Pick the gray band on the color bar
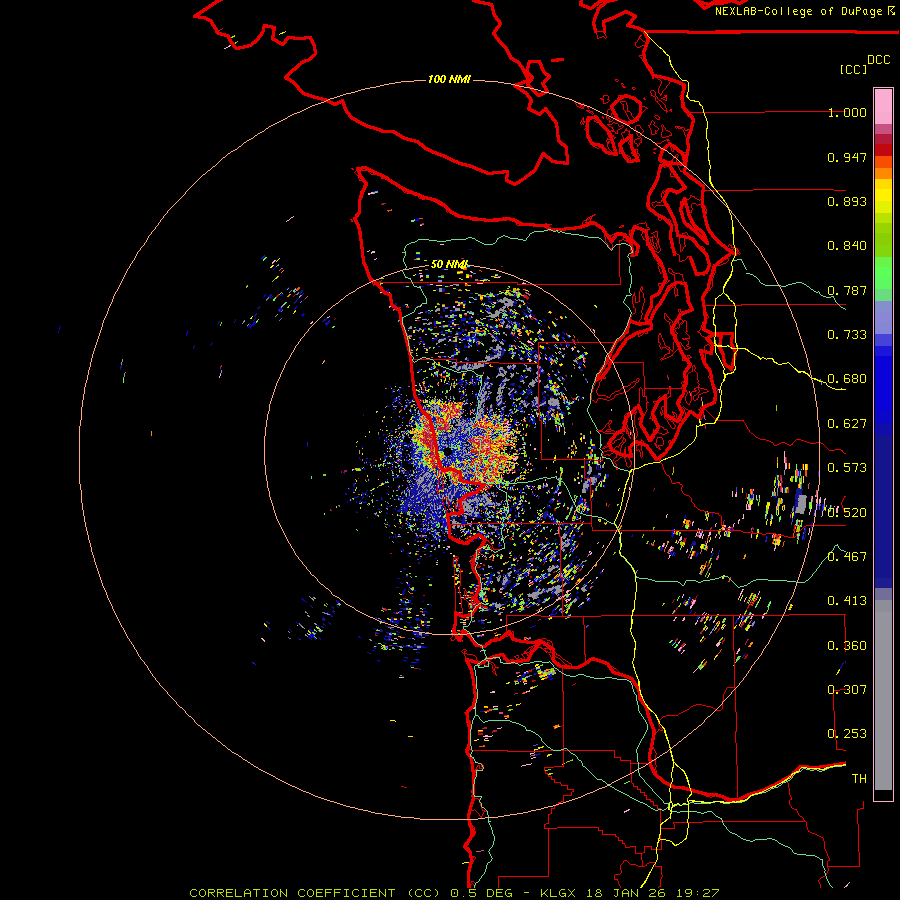 tap(883, 695)
